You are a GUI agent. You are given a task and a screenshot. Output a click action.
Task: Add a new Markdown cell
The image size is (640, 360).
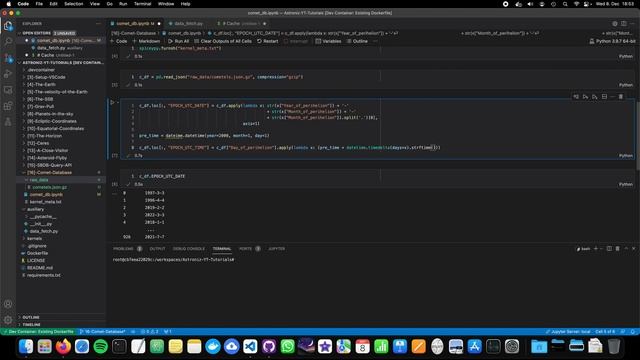146,41
